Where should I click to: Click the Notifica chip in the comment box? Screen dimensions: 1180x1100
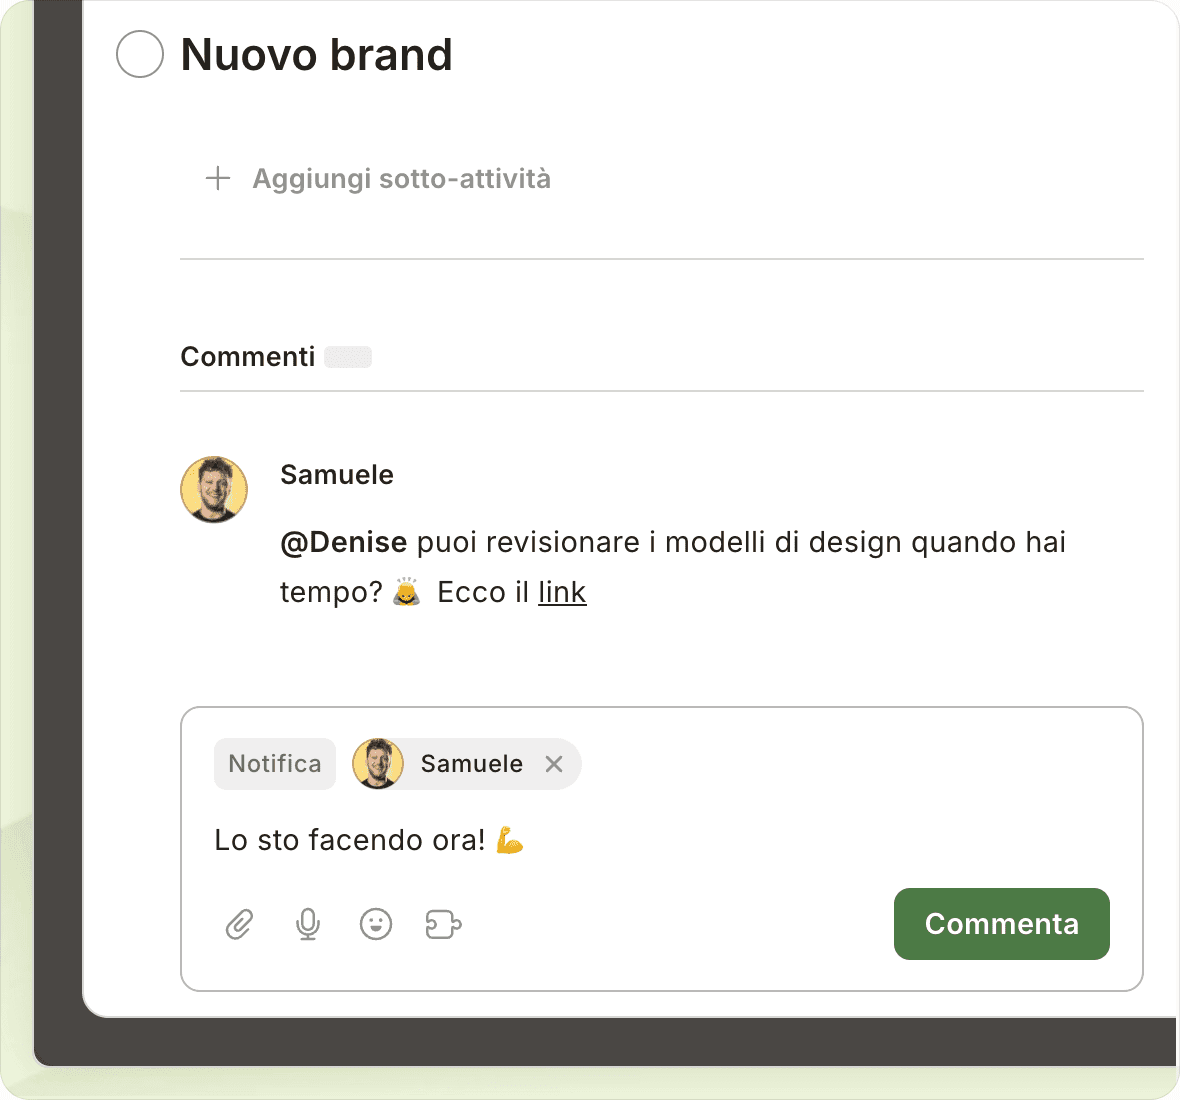click(x=275, y=764)
